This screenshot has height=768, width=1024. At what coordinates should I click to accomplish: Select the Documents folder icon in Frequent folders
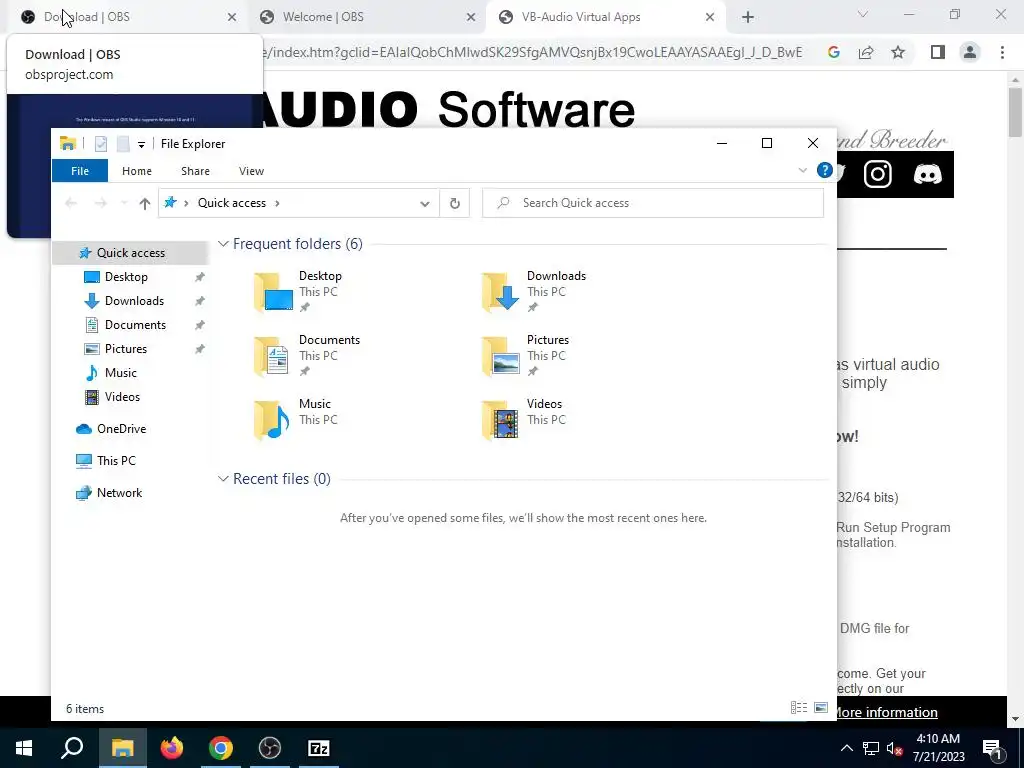[x=272, y=356]
